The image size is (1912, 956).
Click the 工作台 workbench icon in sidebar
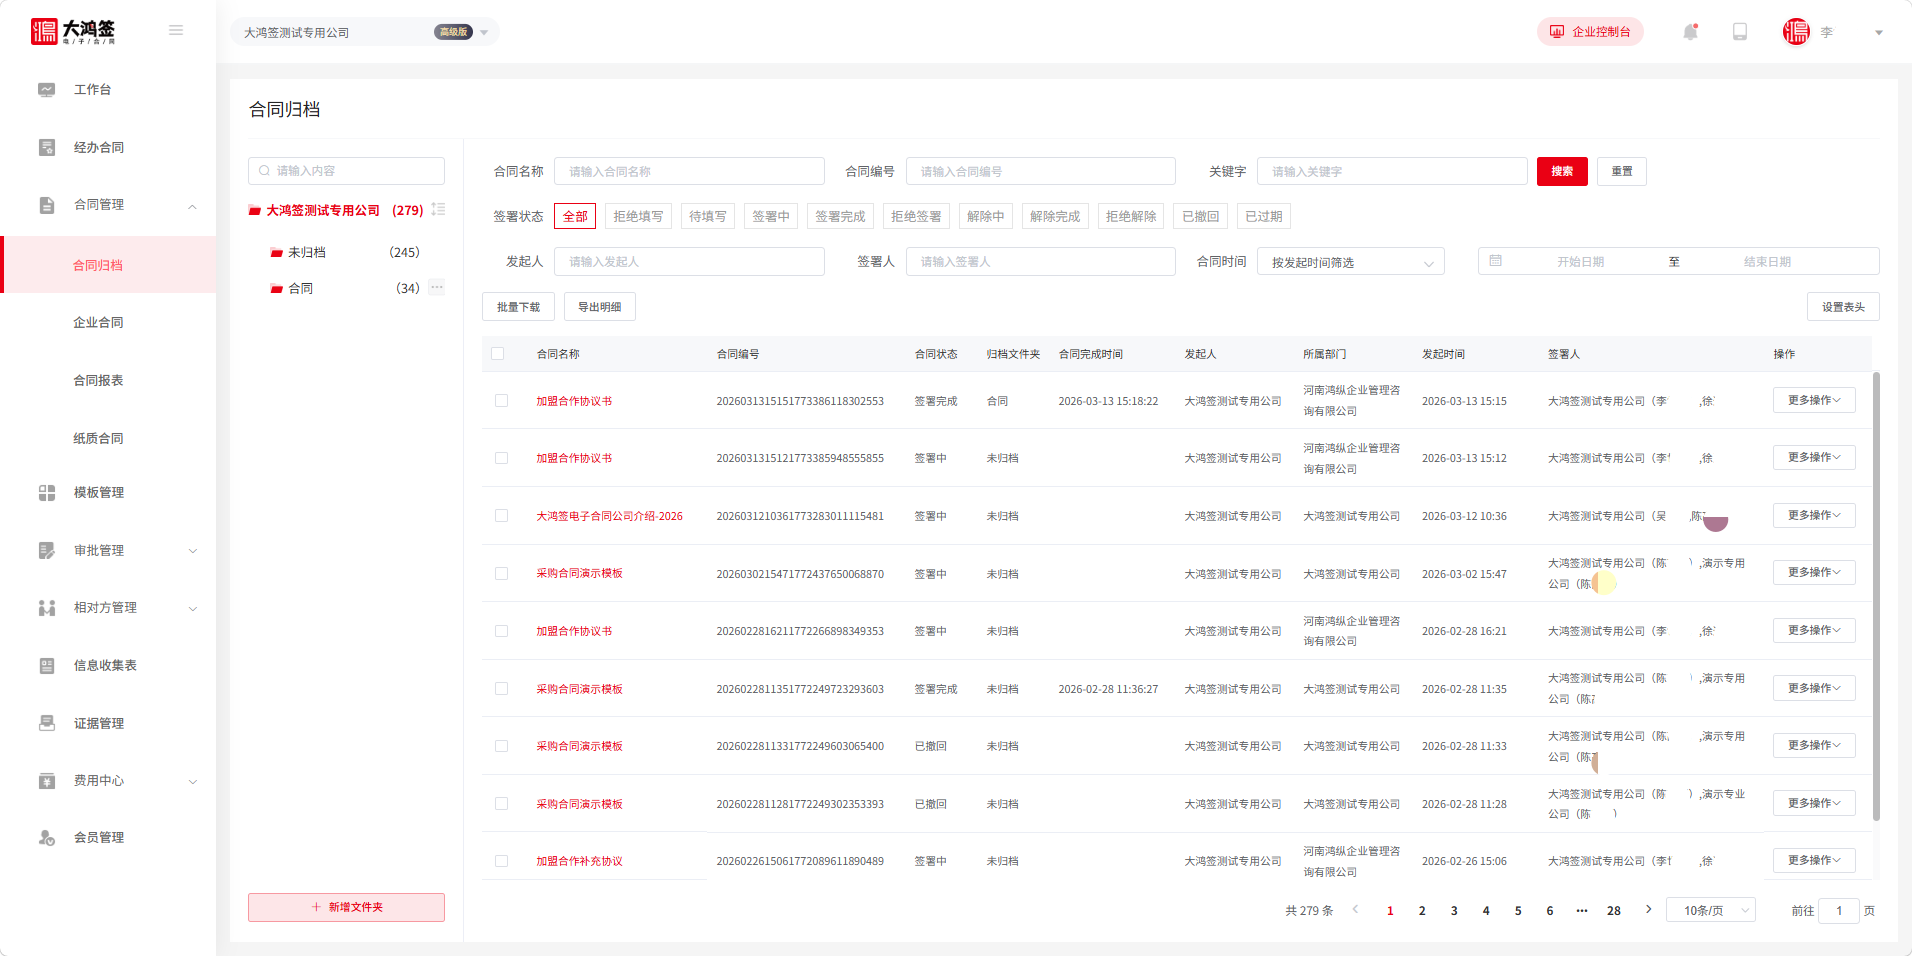click(47, 90)
